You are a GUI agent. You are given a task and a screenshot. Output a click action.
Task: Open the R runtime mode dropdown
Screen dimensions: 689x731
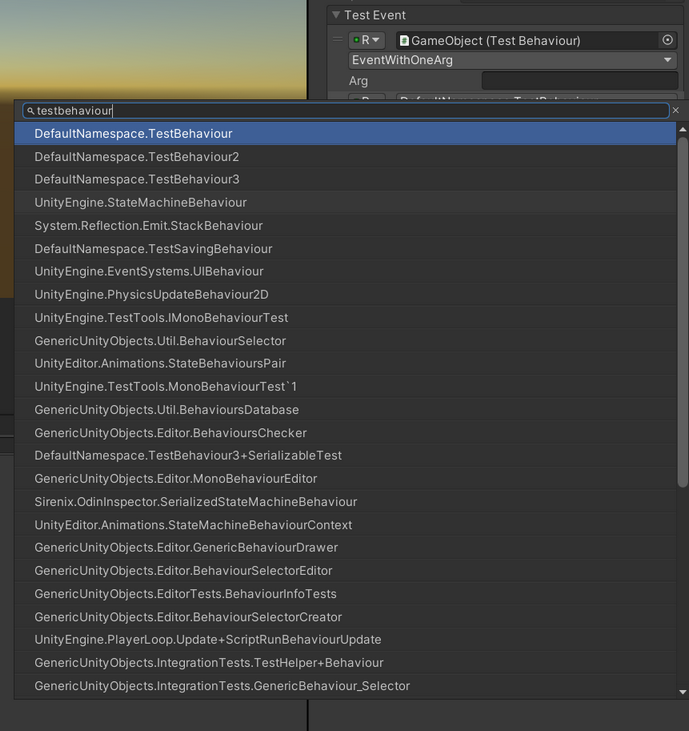[x=367, y=41]
